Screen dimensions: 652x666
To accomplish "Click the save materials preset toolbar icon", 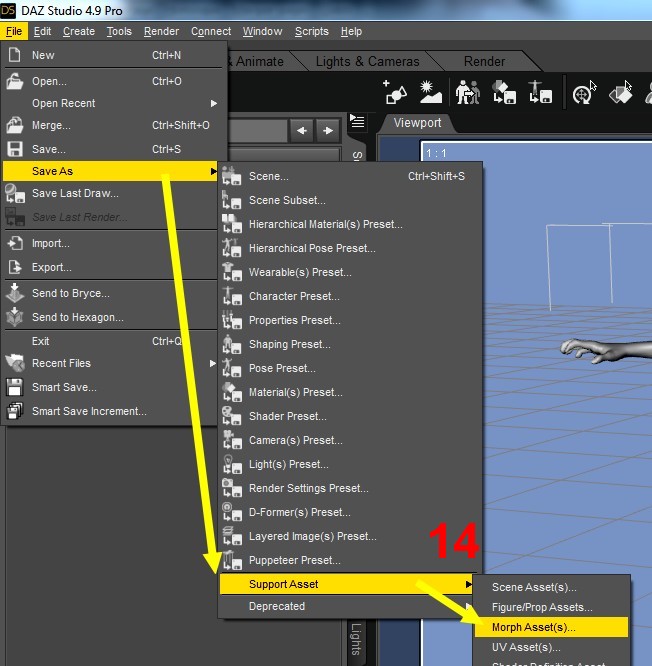I will (x=504, y=92).
